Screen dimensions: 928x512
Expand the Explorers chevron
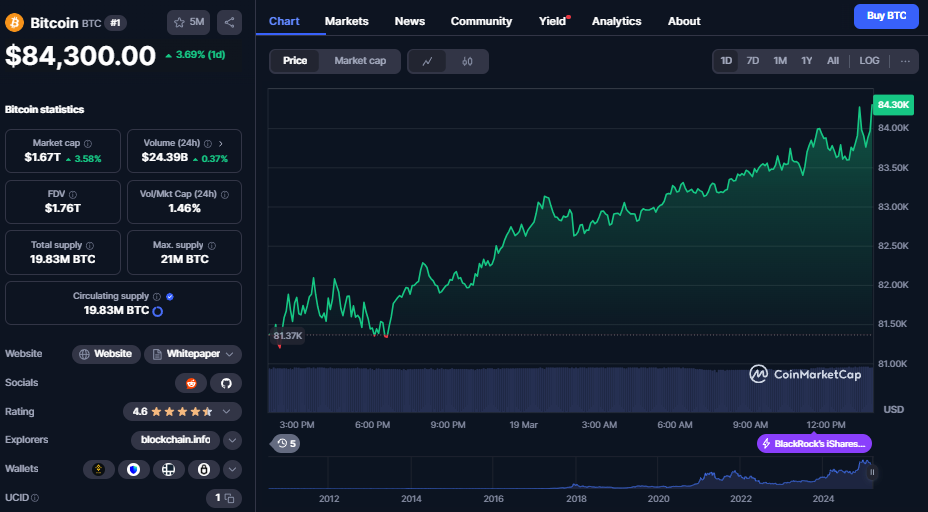233,440
